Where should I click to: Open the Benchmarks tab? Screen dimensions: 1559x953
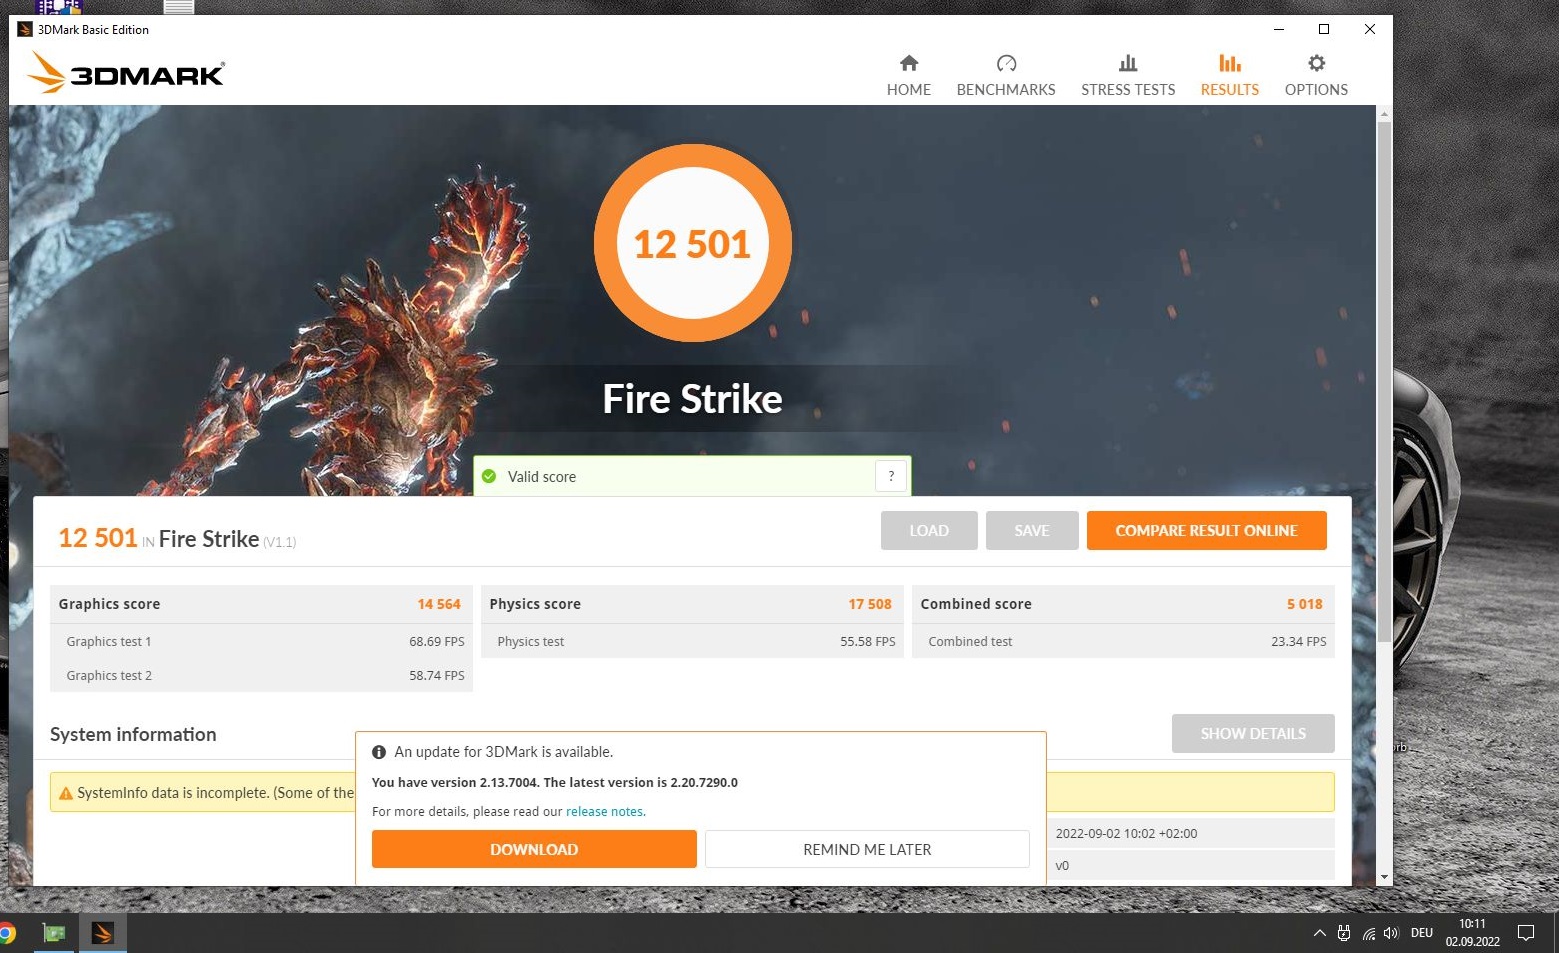(x=1006, y=76)
